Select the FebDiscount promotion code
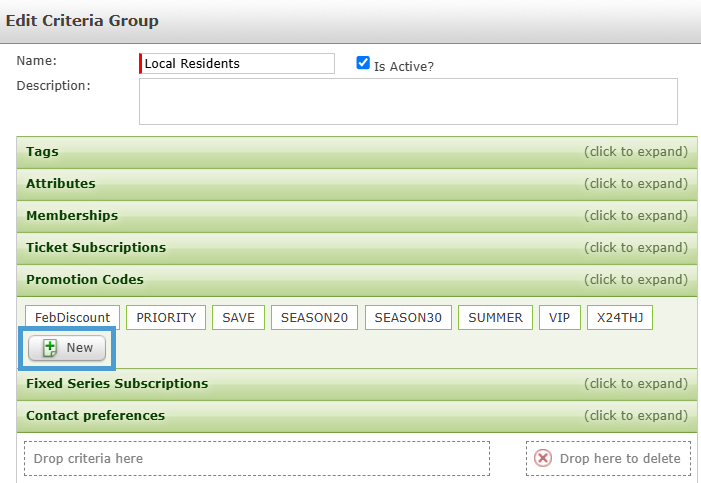This screenshot has height=483, width=701. [x=72, y=318]
